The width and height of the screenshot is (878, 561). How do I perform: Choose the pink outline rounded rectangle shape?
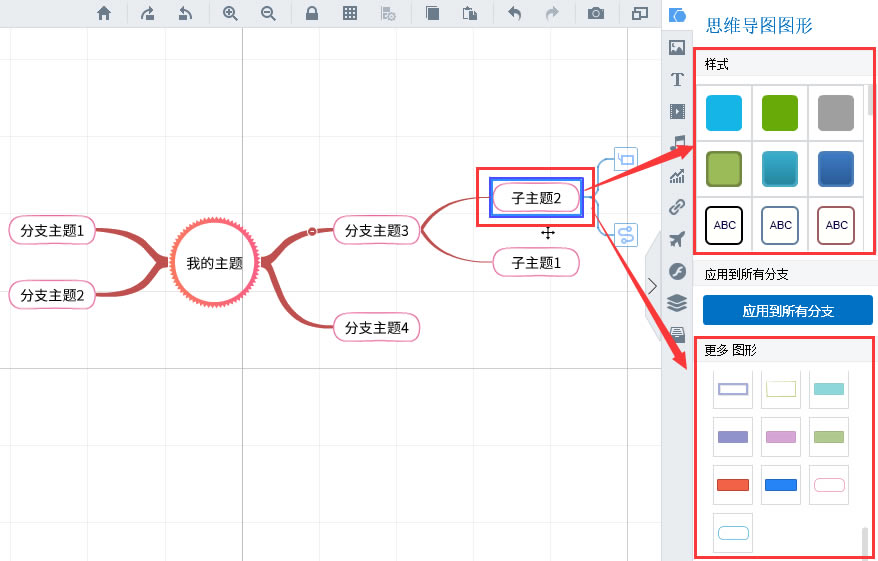tap(829, 485)
